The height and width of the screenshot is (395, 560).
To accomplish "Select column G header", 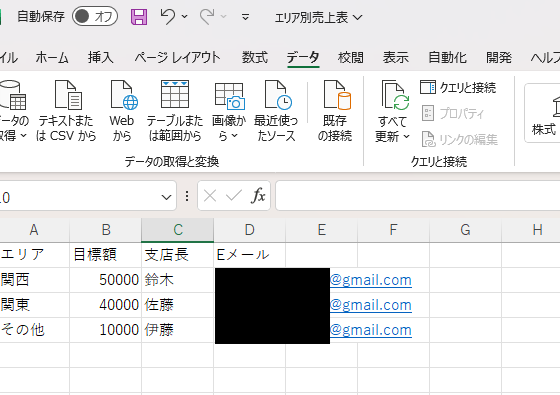I will click(x=465, y=230).
